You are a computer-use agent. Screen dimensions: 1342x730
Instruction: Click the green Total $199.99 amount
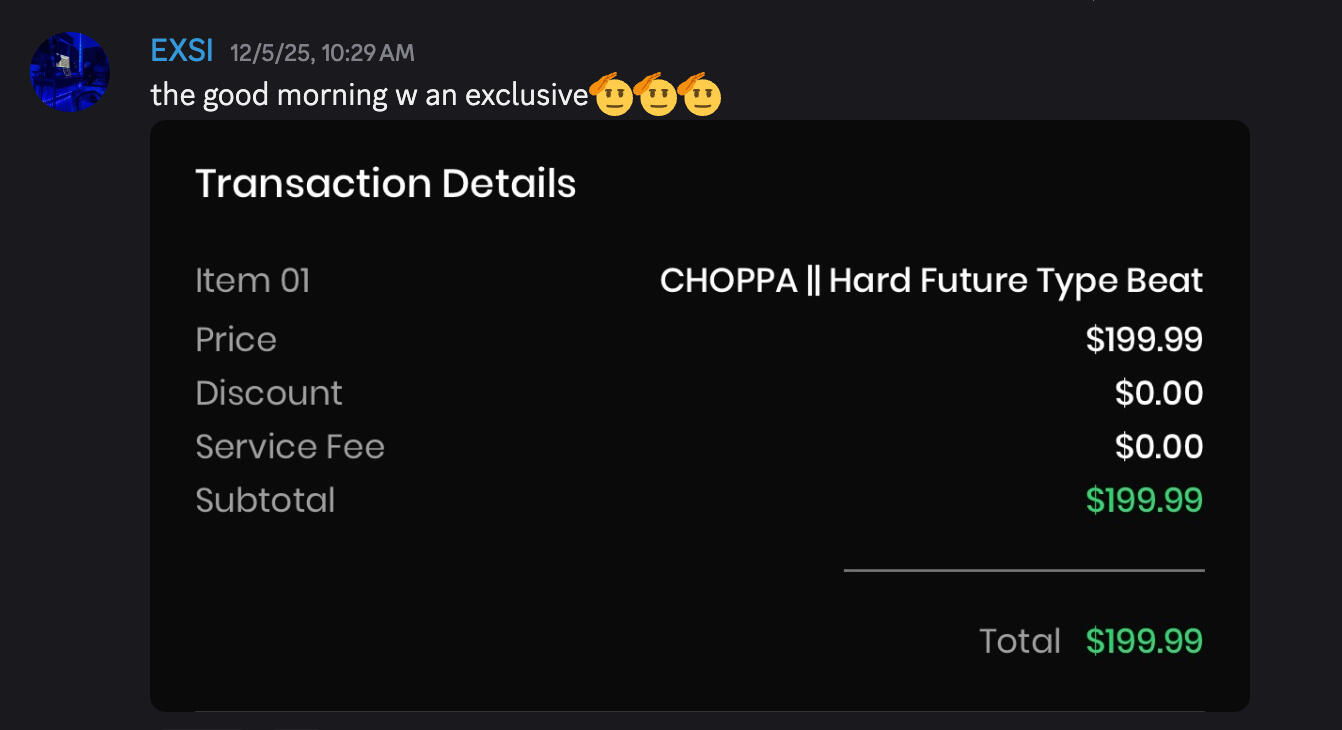click(1144, 641)
